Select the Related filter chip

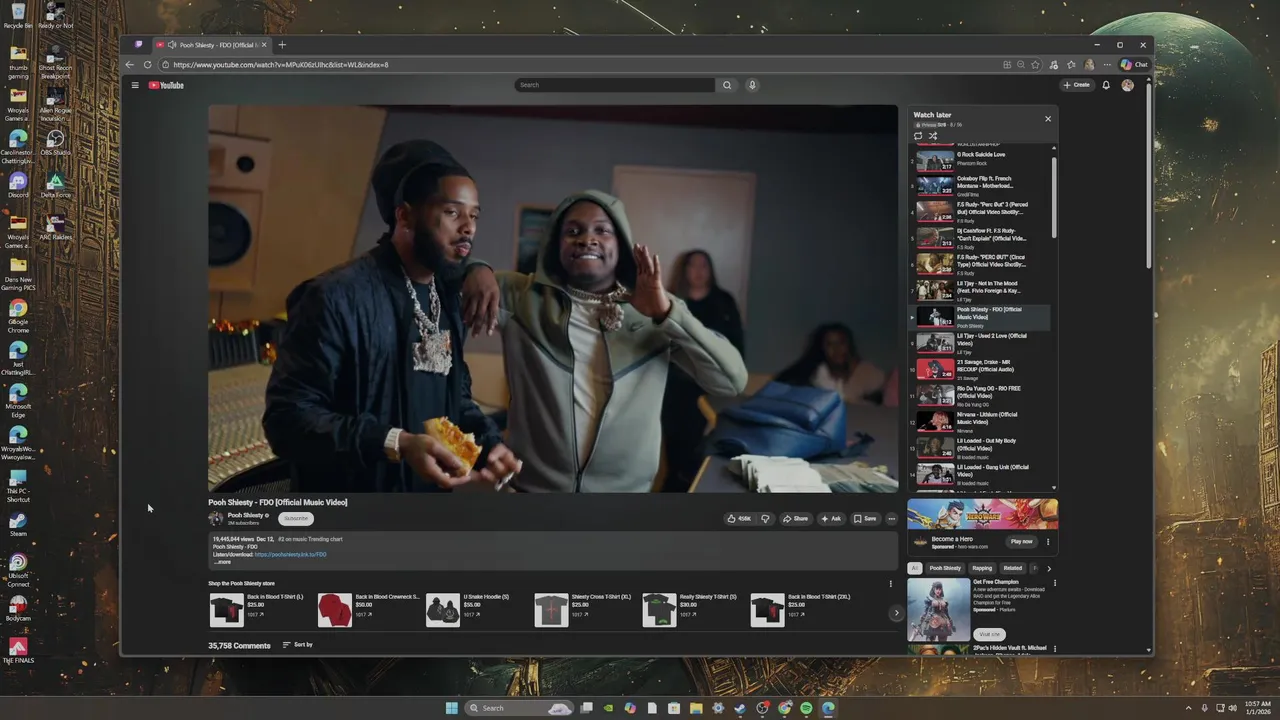tap(1013, 568)
